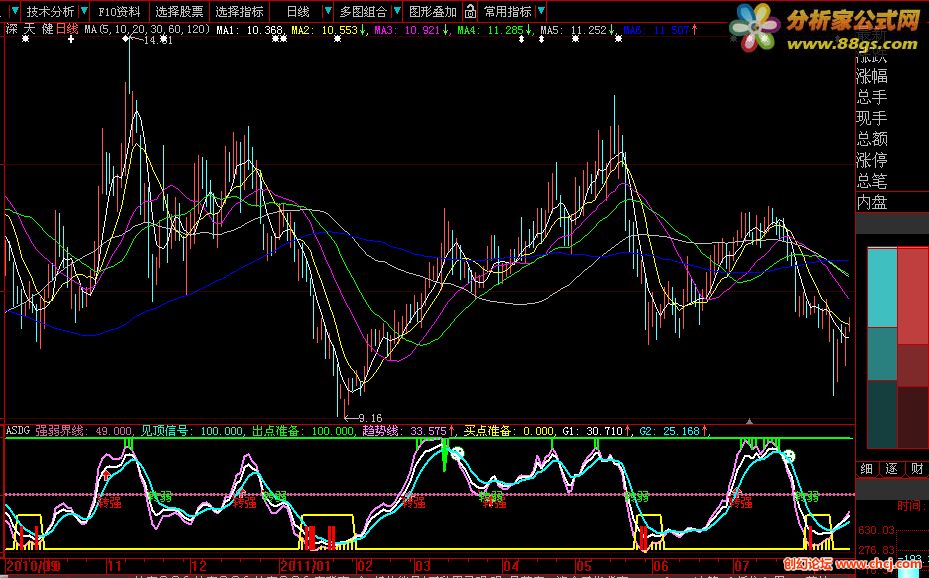Click the medium teal volume block

(882, 354)
